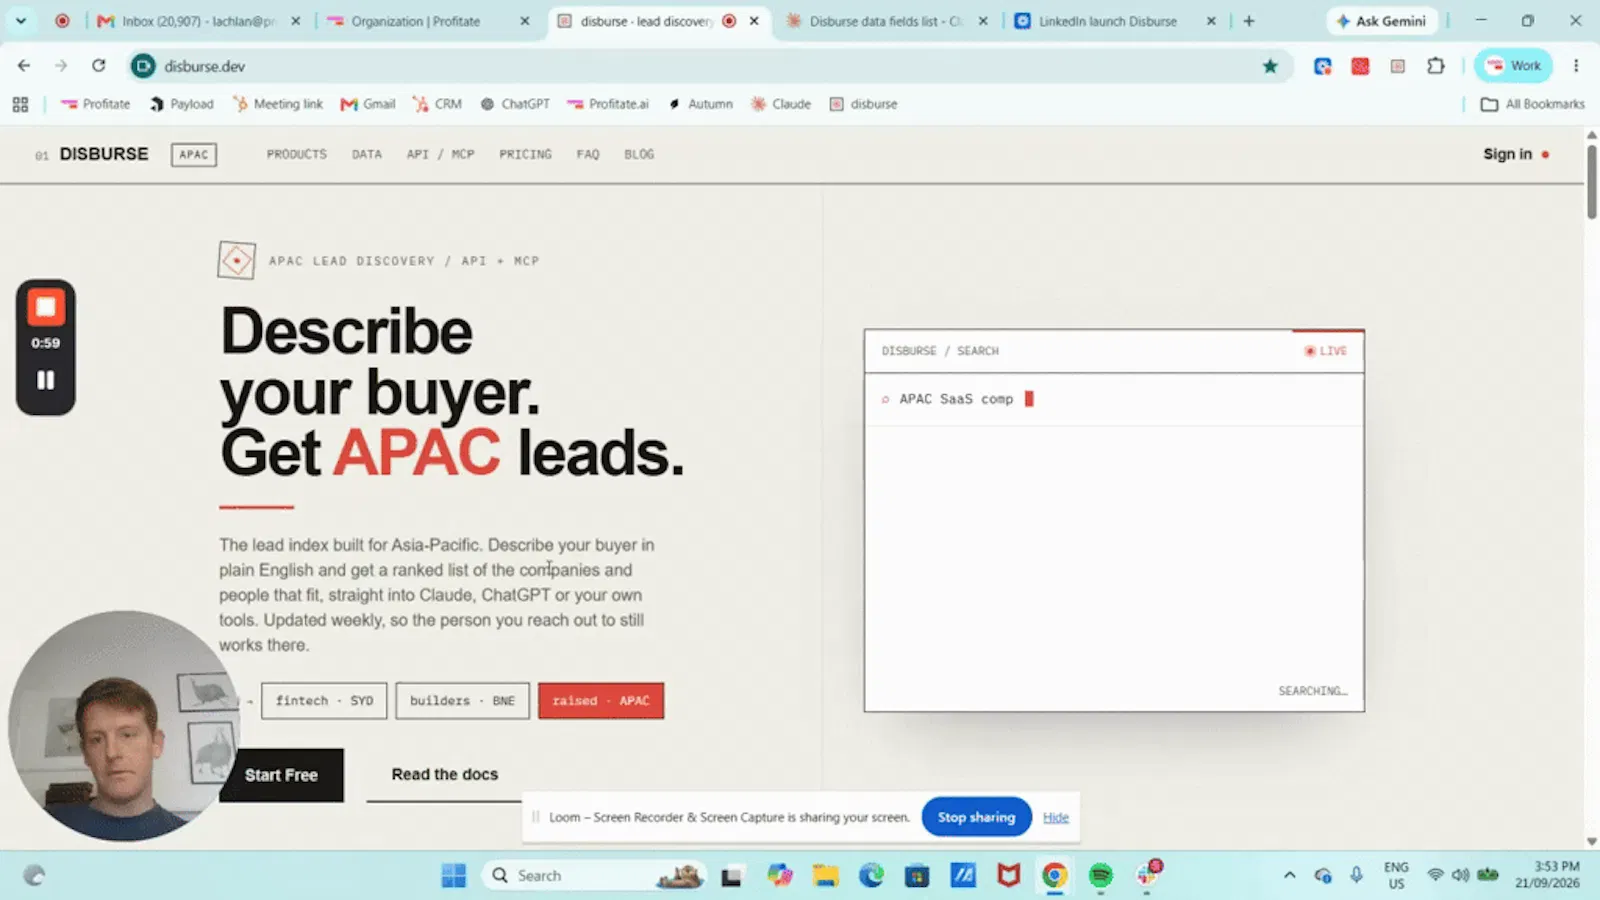The height and width of the screenshot is (900, 1600).
Task: Open the Chrome apps grid in bookmarks bar
Action: (20, 104)
